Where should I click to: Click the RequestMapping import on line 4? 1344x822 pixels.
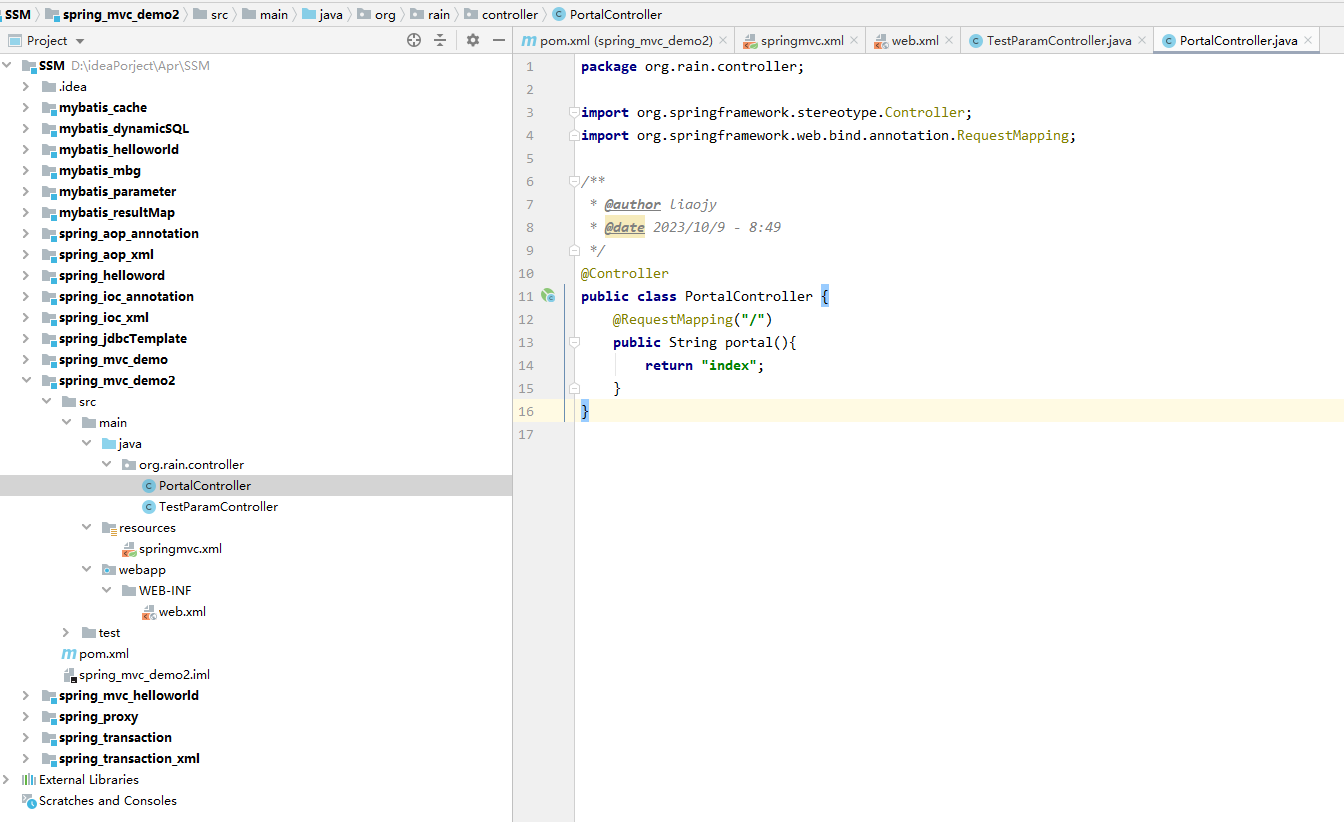[x=1013, y=135]
